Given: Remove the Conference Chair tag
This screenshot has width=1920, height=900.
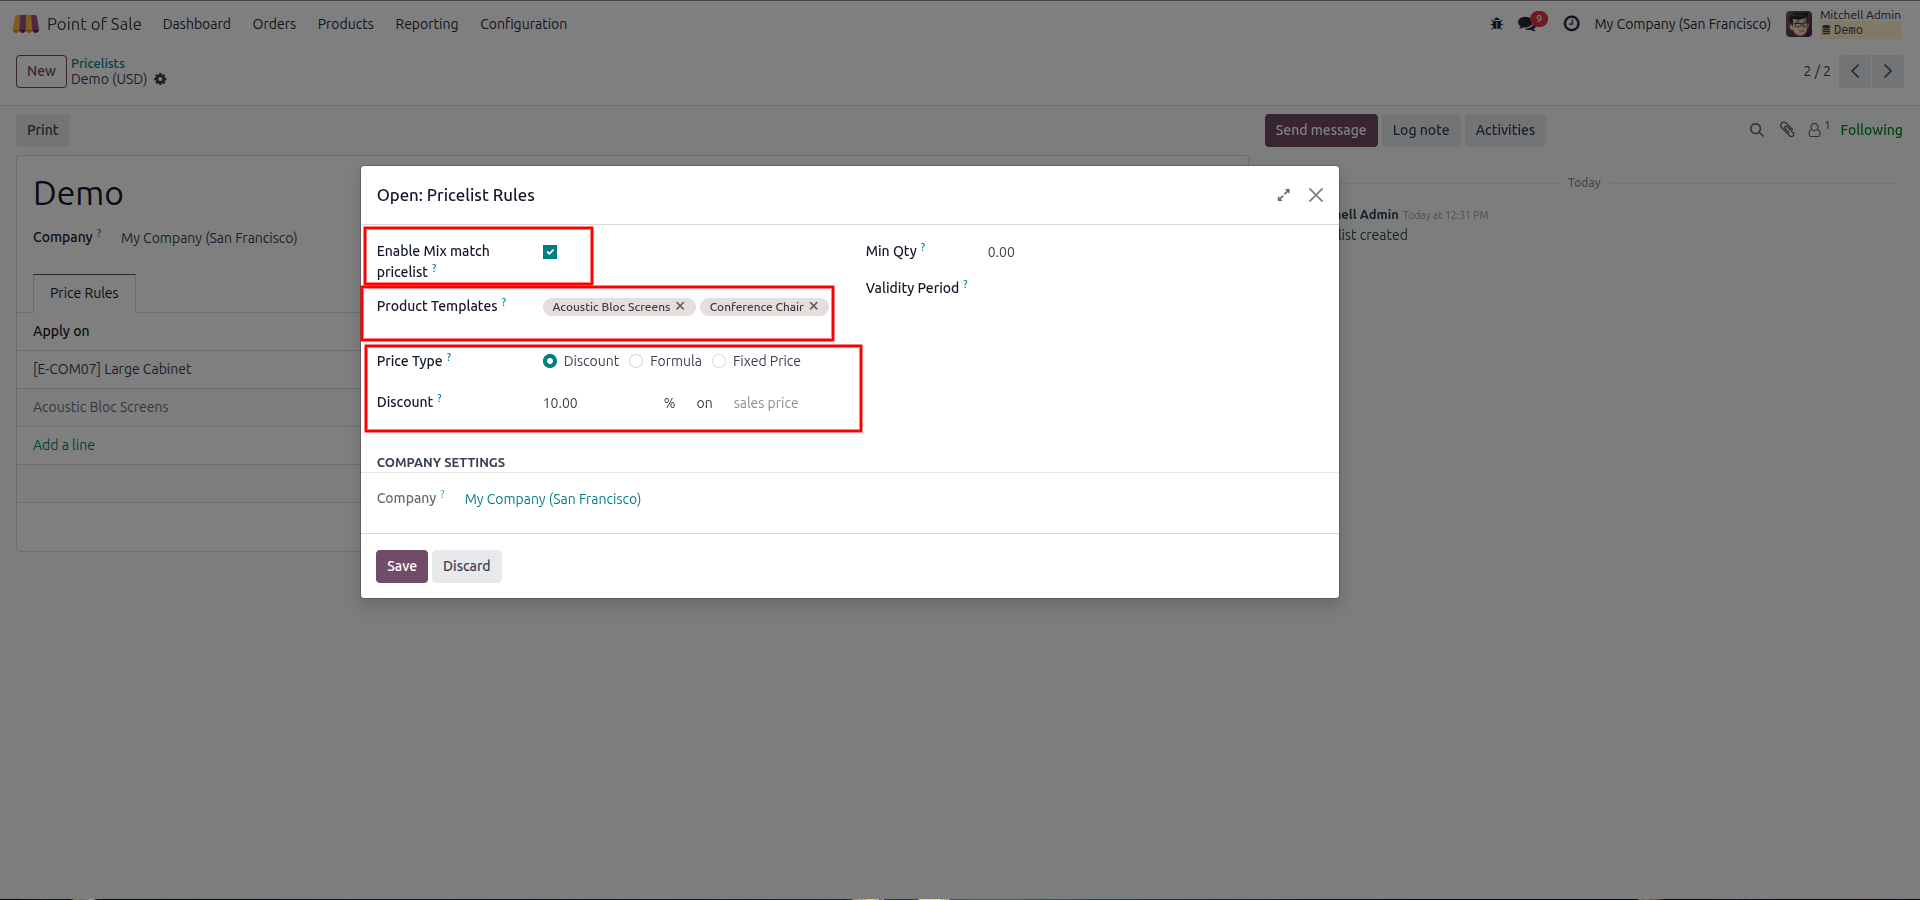Looking at the screenshot, I should tap(814, 306).
